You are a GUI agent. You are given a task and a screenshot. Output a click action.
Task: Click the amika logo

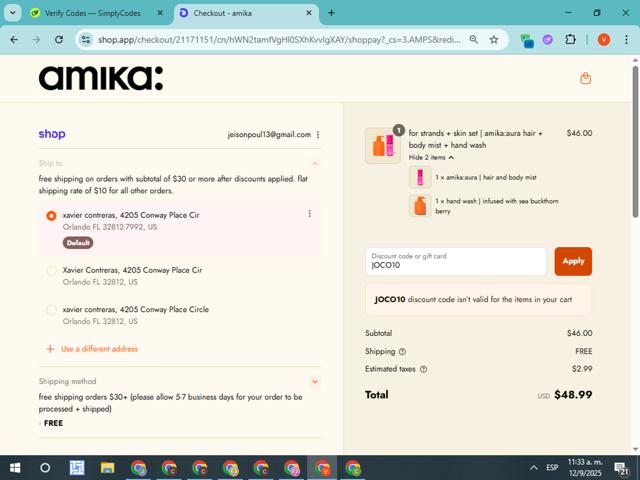tap(101, 78)
